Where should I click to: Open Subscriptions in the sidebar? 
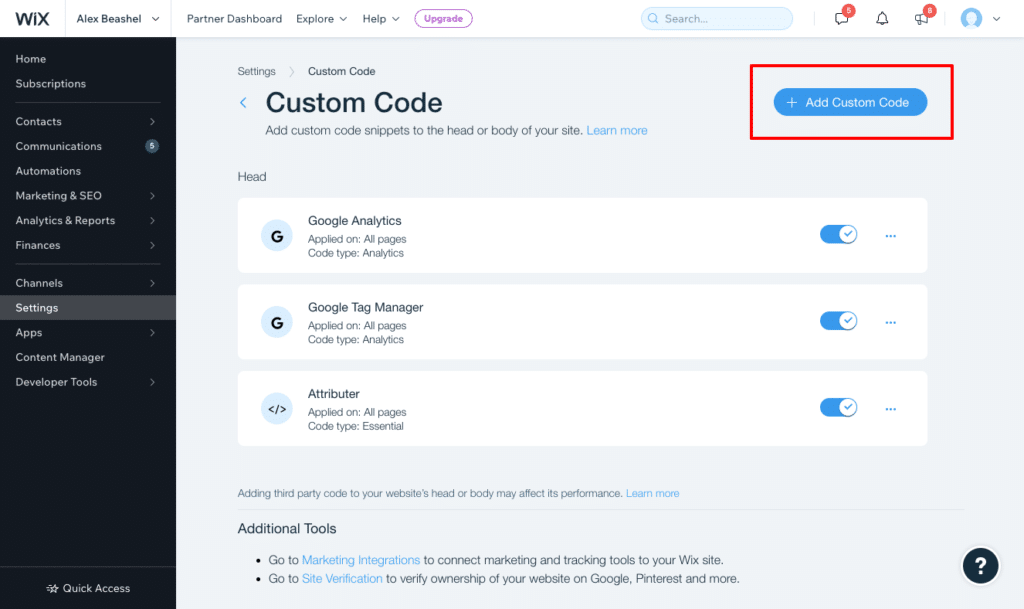tap(51, 84)
